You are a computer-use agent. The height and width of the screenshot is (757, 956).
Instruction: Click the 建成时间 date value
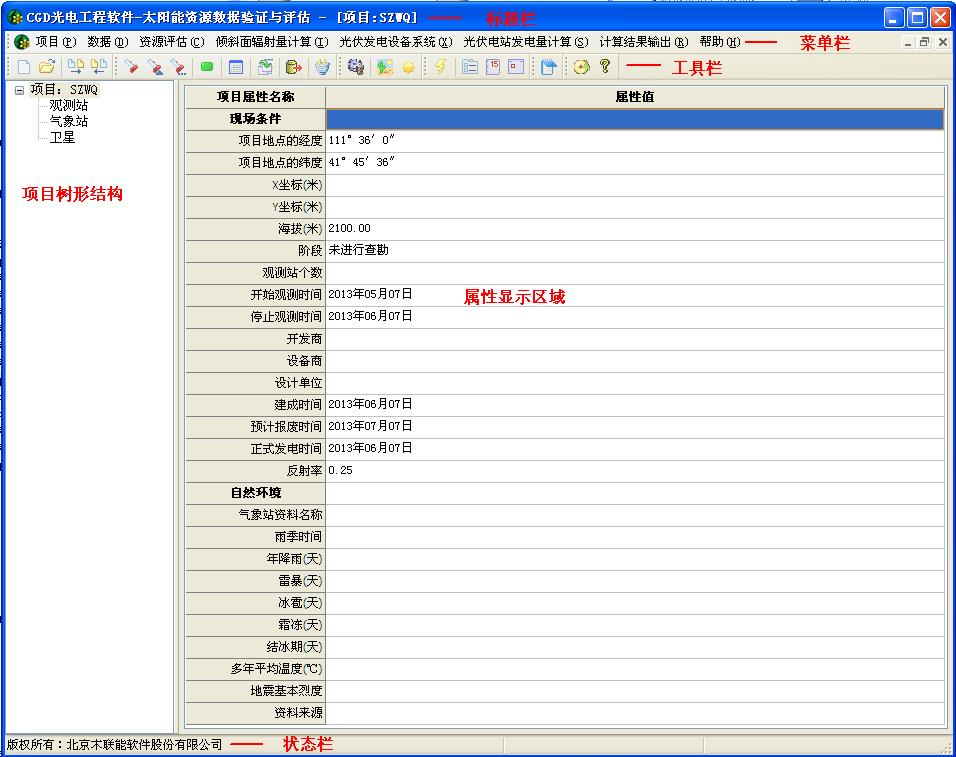[x=370, y=403]
